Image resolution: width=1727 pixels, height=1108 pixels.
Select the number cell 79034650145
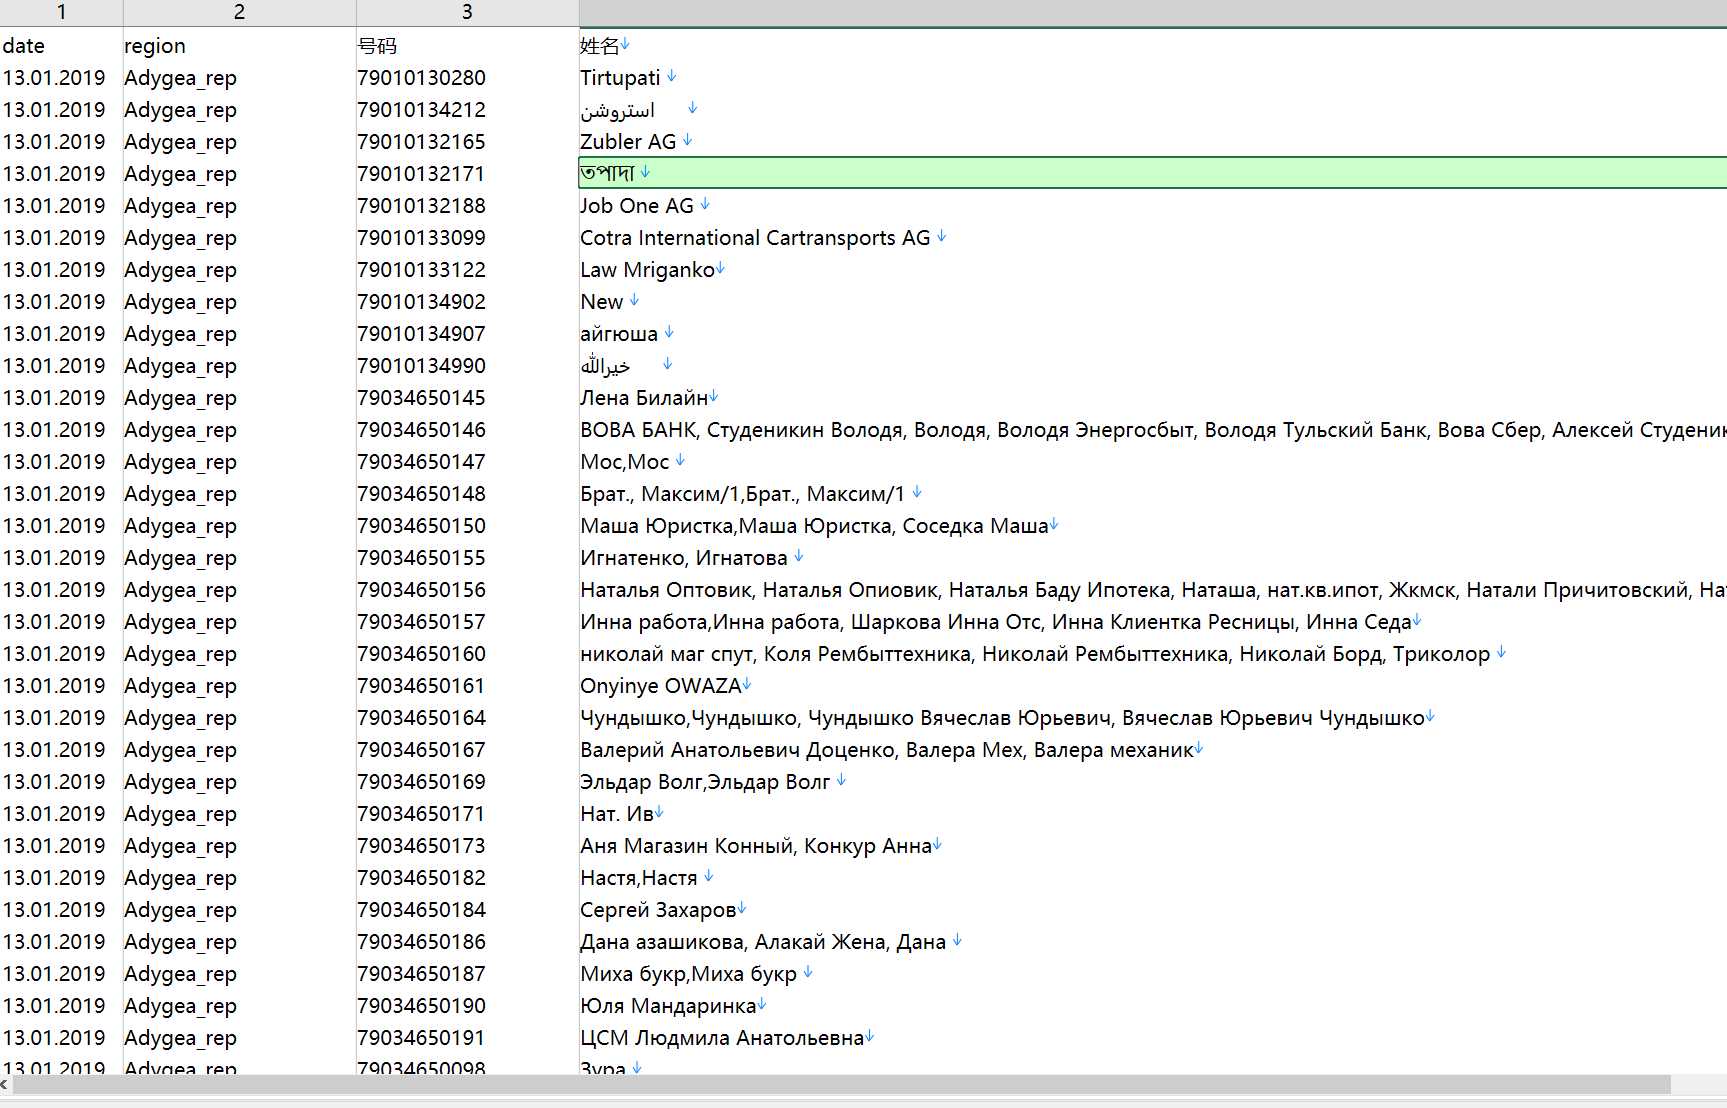(x=467, y=398)
